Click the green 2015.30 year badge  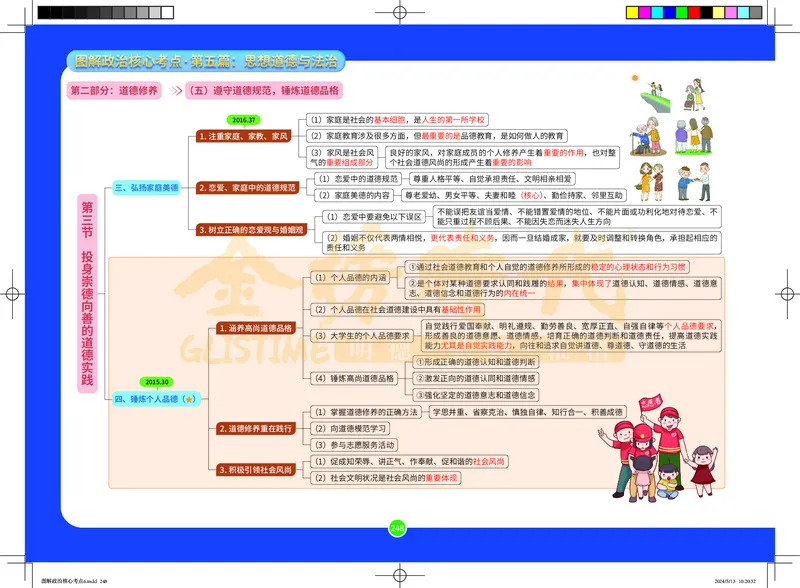tap(156, 380)
